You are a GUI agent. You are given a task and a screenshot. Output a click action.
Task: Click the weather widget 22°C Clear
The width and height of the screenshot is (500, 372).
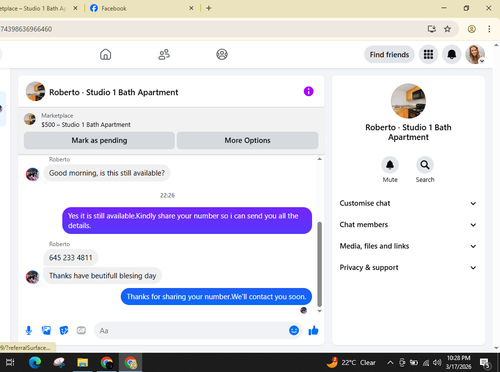351,362
